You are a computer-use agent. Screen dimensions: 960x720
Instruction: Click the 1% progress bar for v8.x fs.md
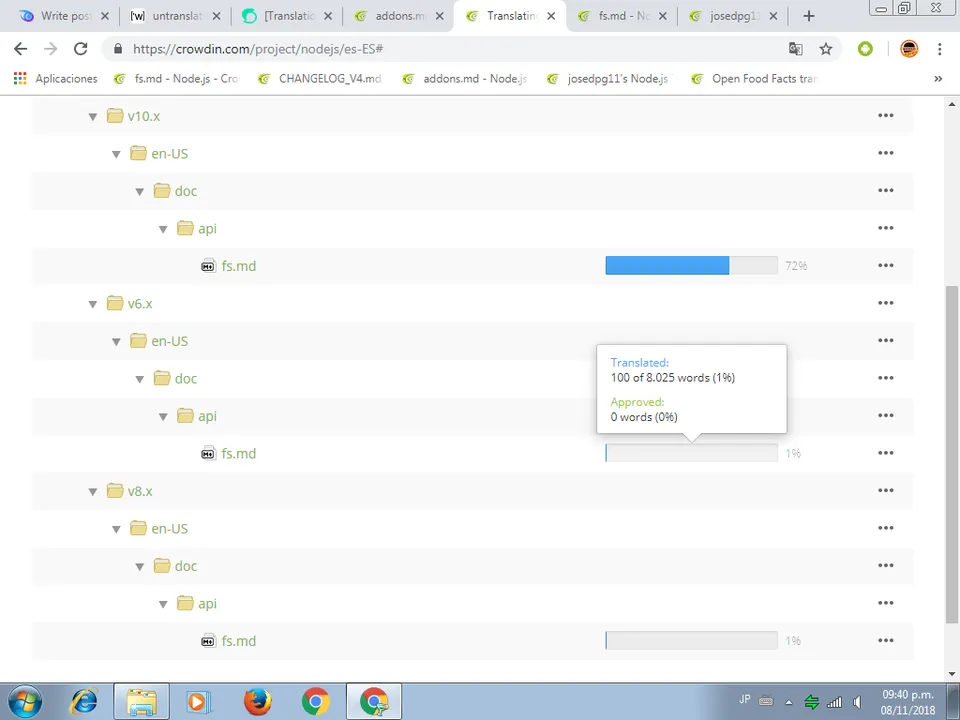click(691, 640)
